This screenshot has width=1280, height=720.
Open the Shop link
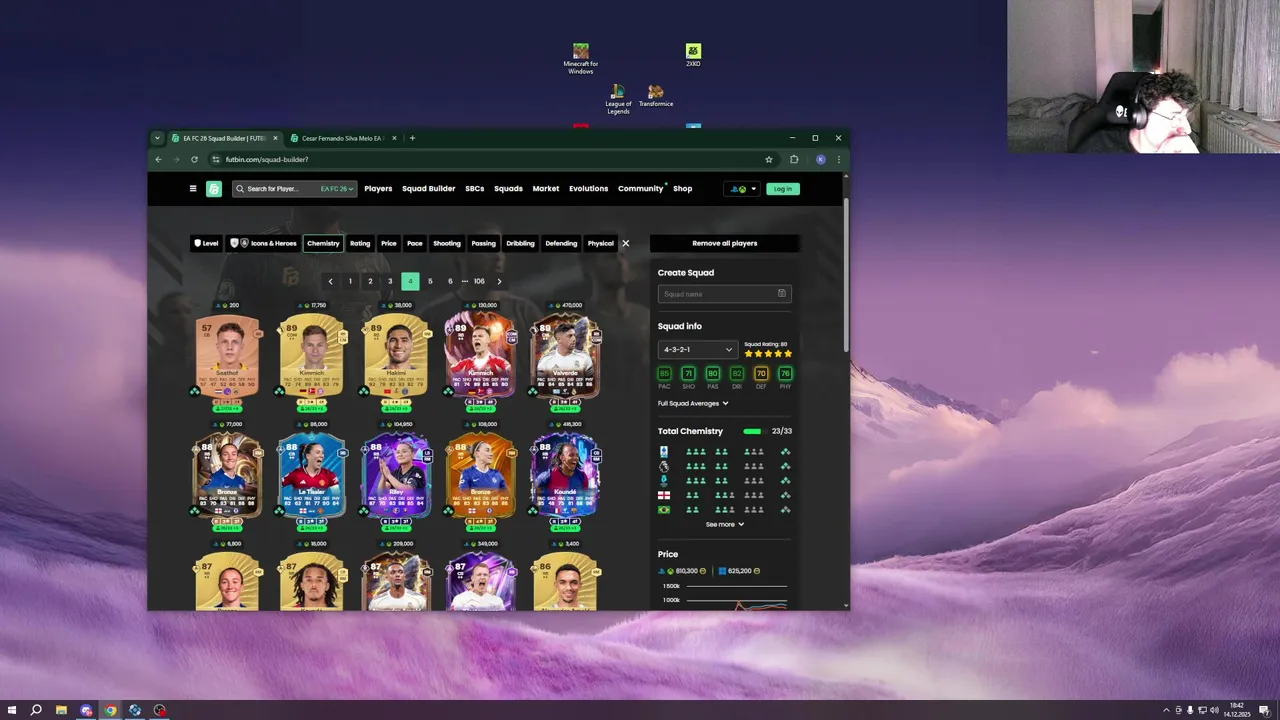pos(683,189)
